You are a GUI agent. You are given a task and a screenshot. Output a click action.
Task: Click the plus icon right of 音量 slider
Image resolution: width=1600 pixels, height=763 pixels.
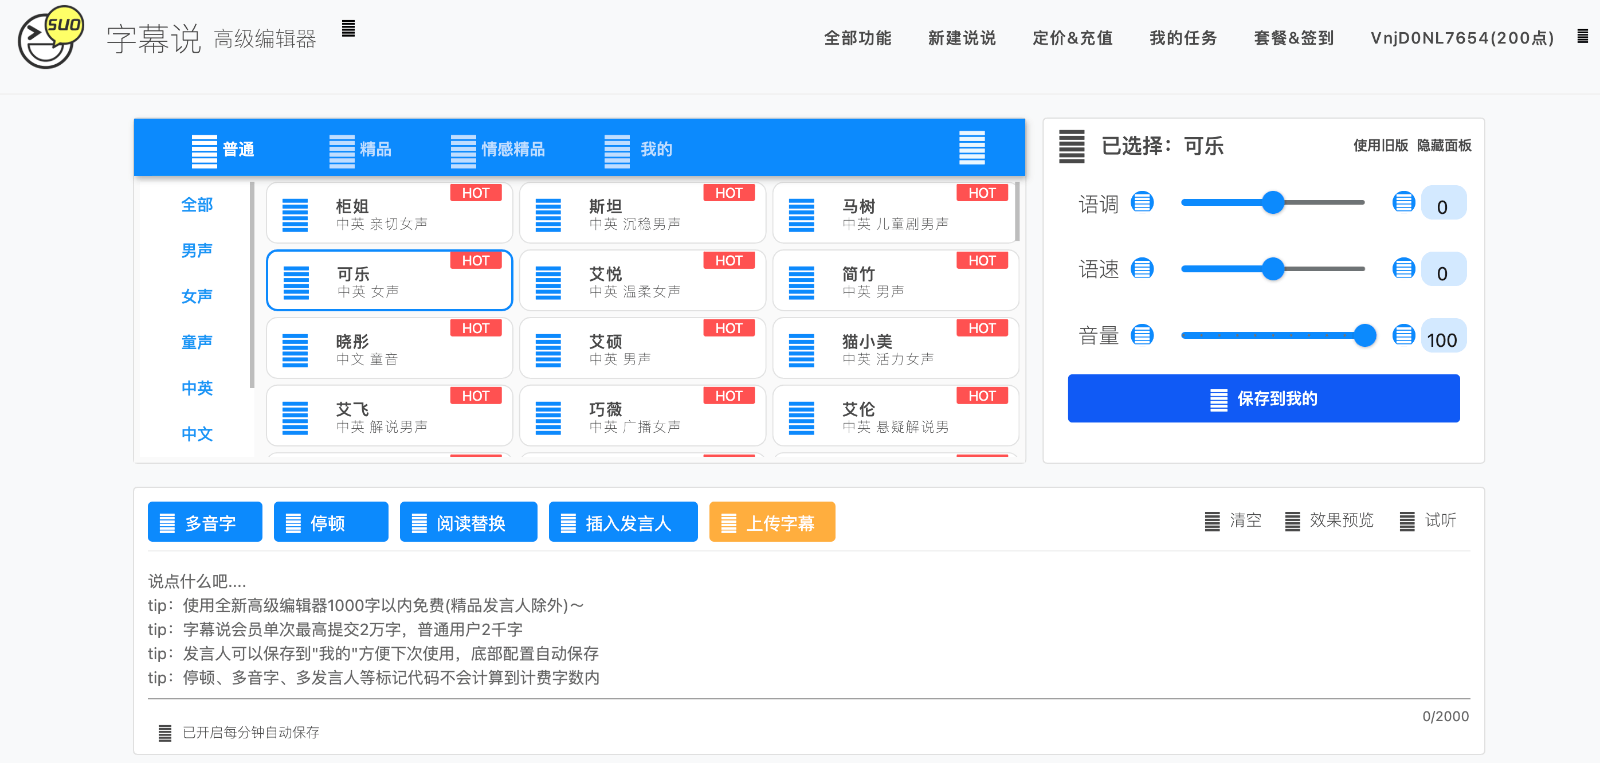(1404, 335)
